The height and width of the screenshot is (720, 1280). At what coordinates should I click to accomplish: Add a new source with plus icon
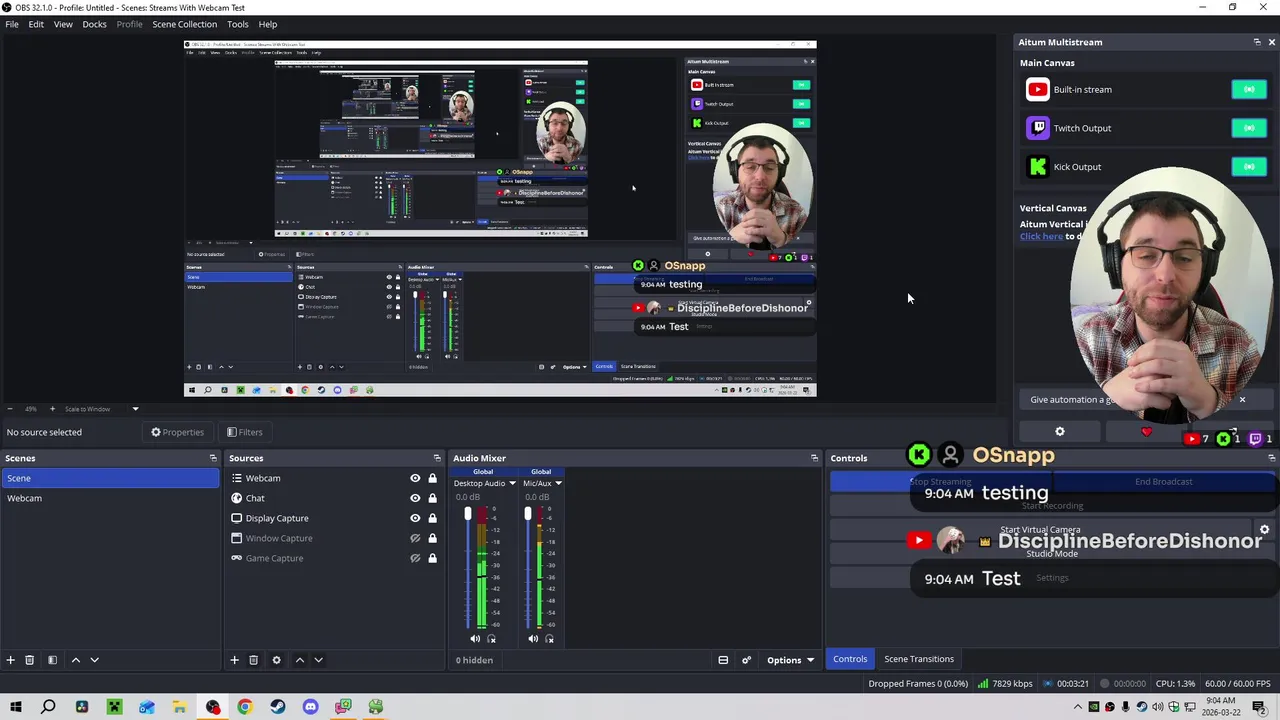click(x=234, y=660)
